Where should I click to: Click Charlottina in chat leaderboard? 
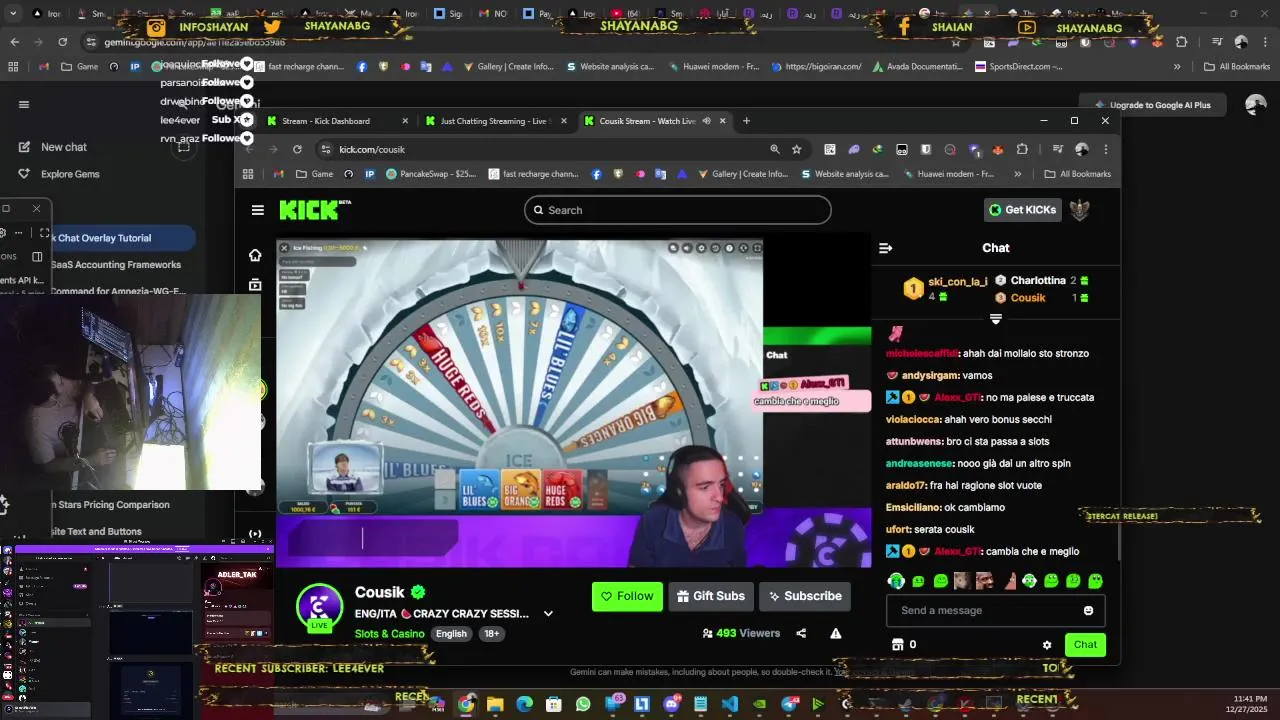(1038, 281)
